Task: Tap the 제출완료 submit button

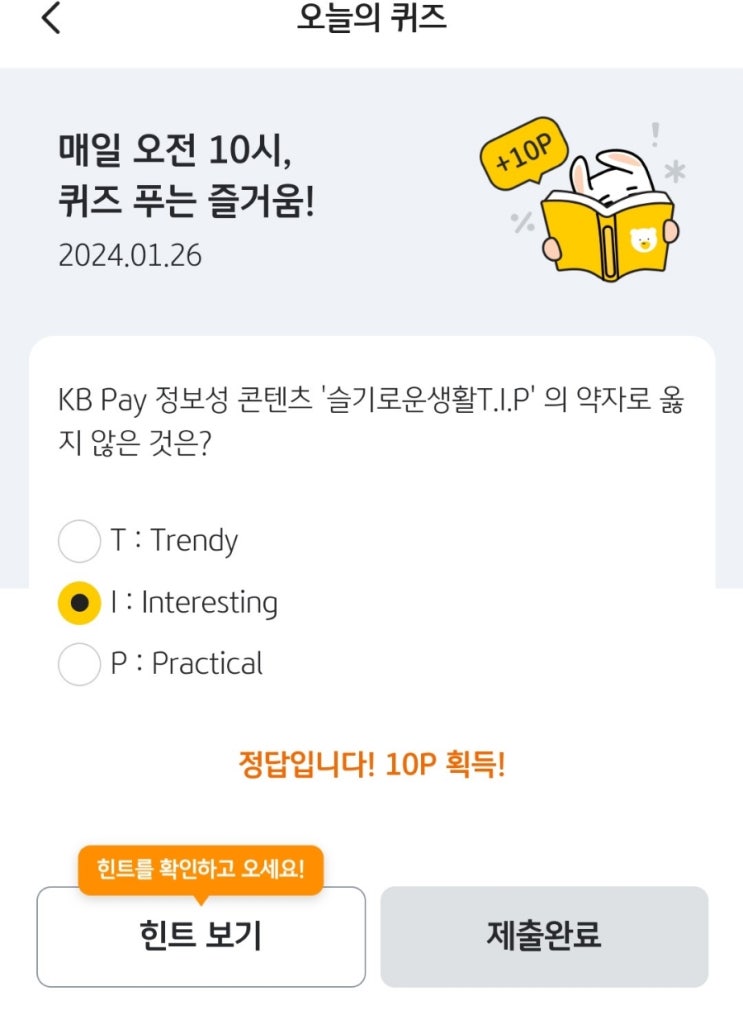Action: [x=545, y=936]
